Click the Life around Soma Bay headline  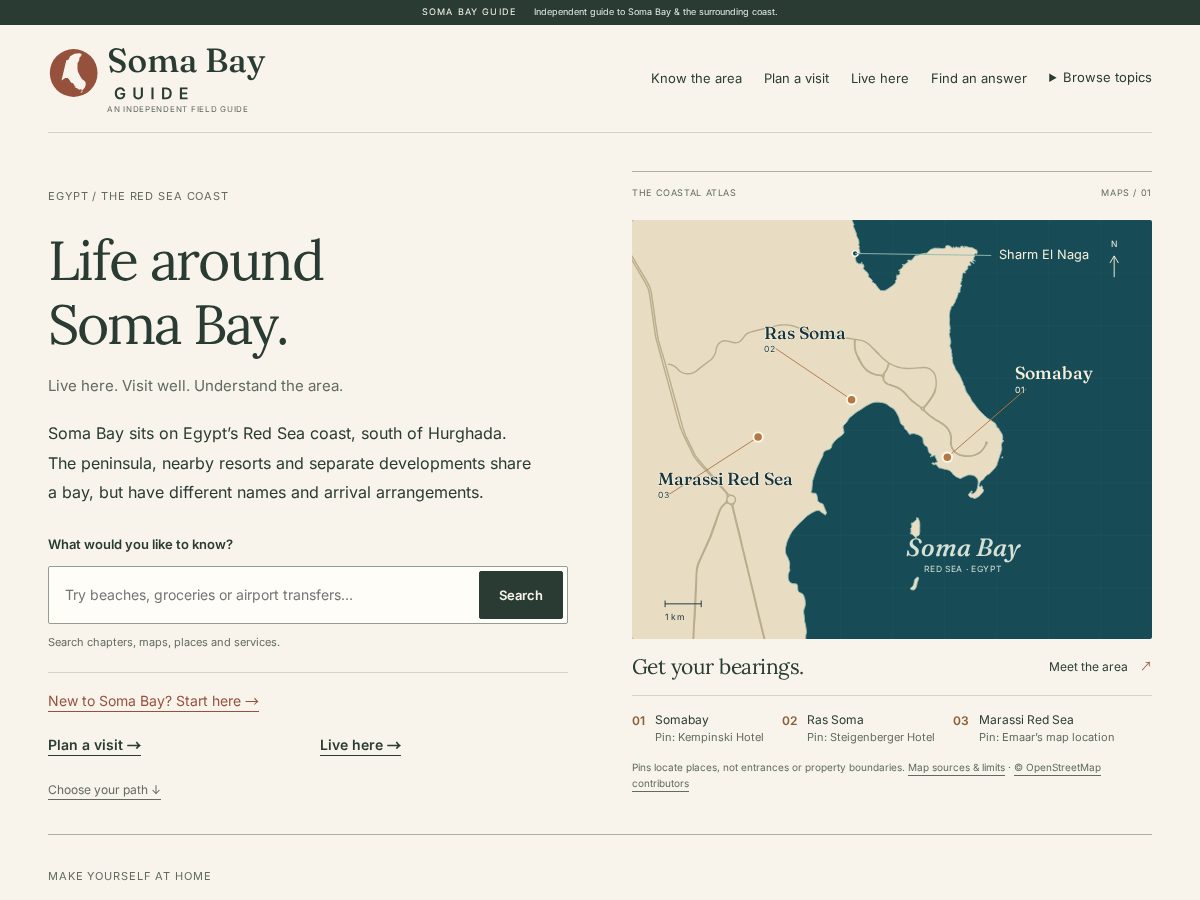tap(186, 292)
